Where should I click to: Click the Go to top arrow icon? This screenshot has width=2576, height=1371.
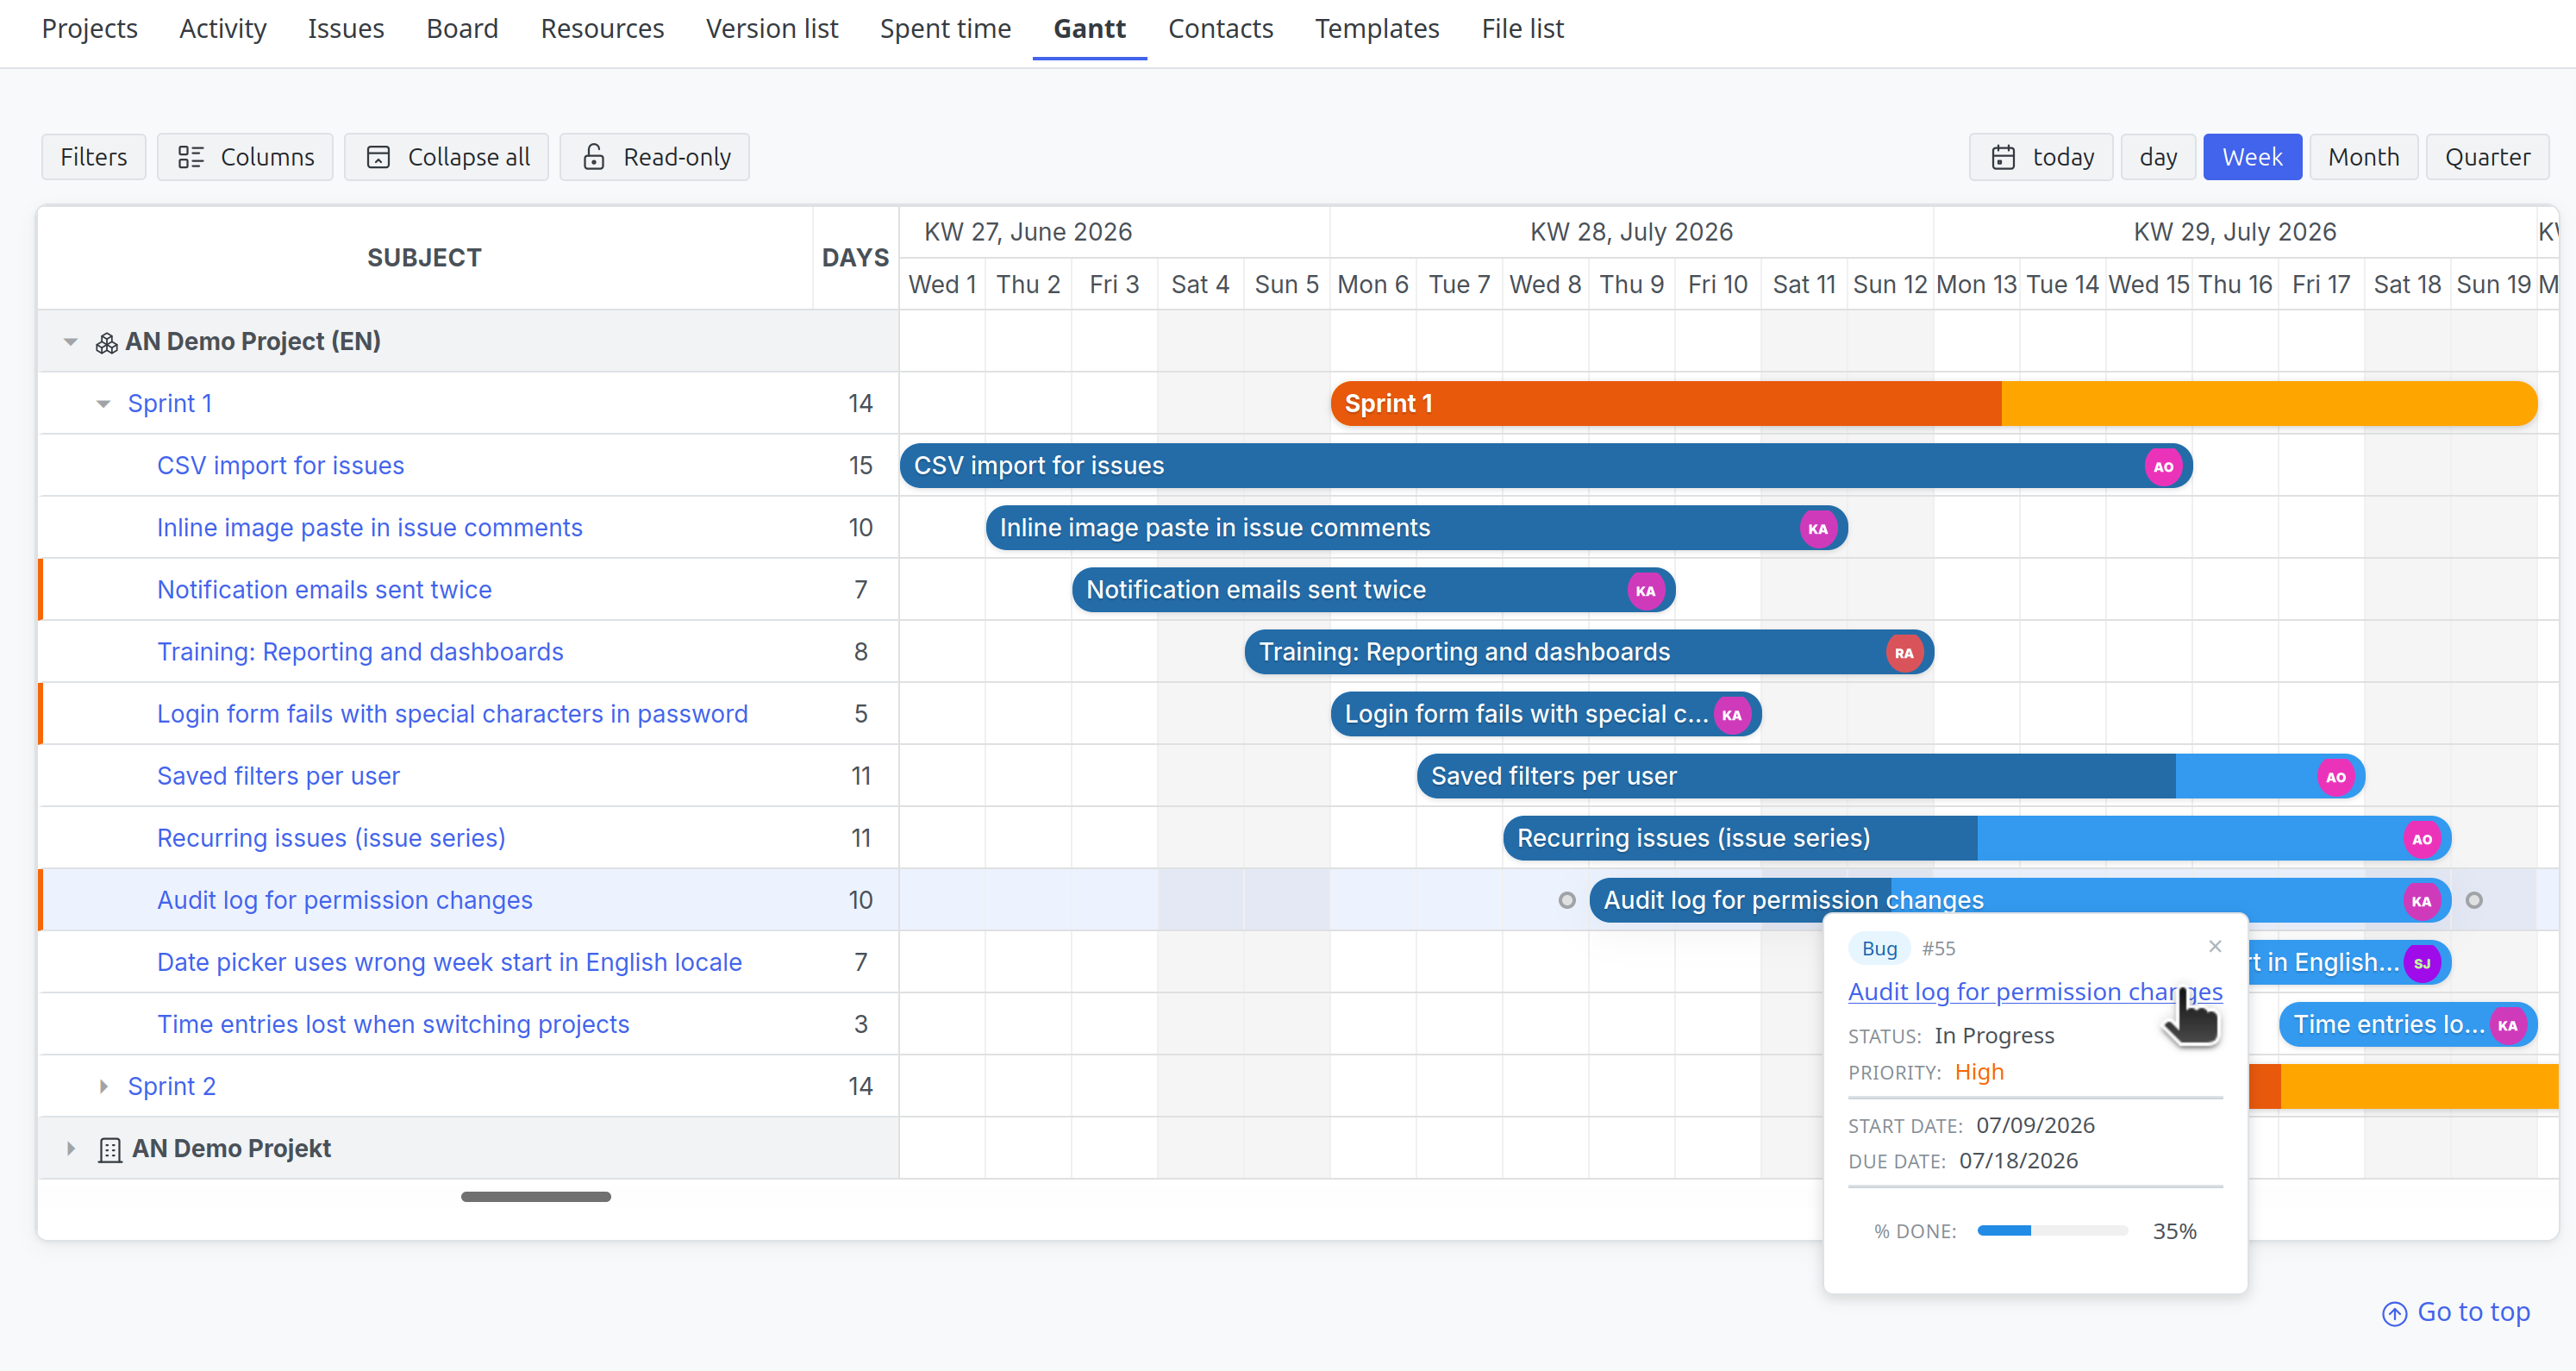[2394, 1313]
